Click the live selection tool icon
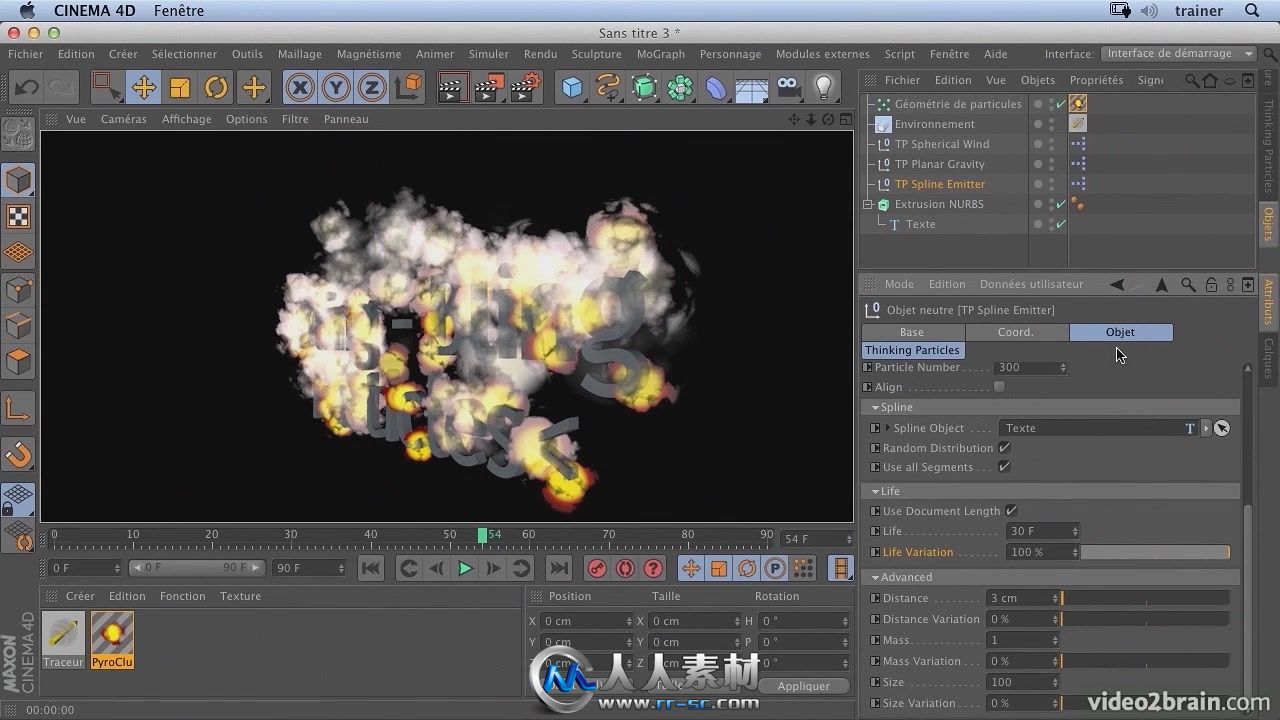Image resolution: width=1280 pixels, height=720 pixels. tap(106, 88)
